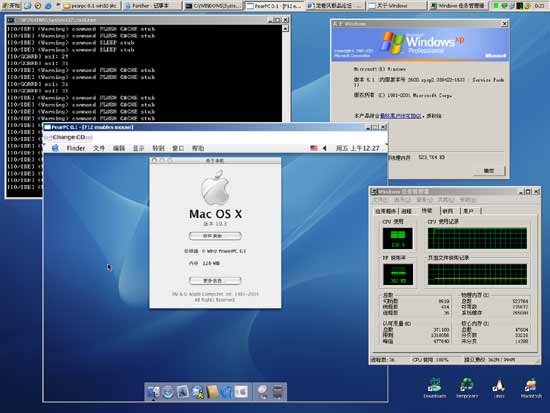Click the Farther notepad taskbar button
Screen dimensions: 550x413
[x=152, y=6]
